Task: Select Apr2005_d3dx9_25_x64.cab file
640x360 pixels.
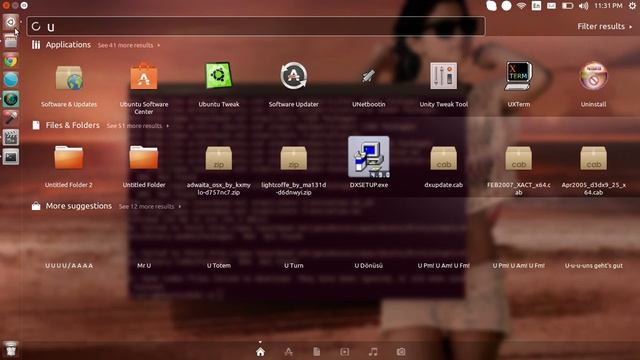Action: click(x=593, y=158)
